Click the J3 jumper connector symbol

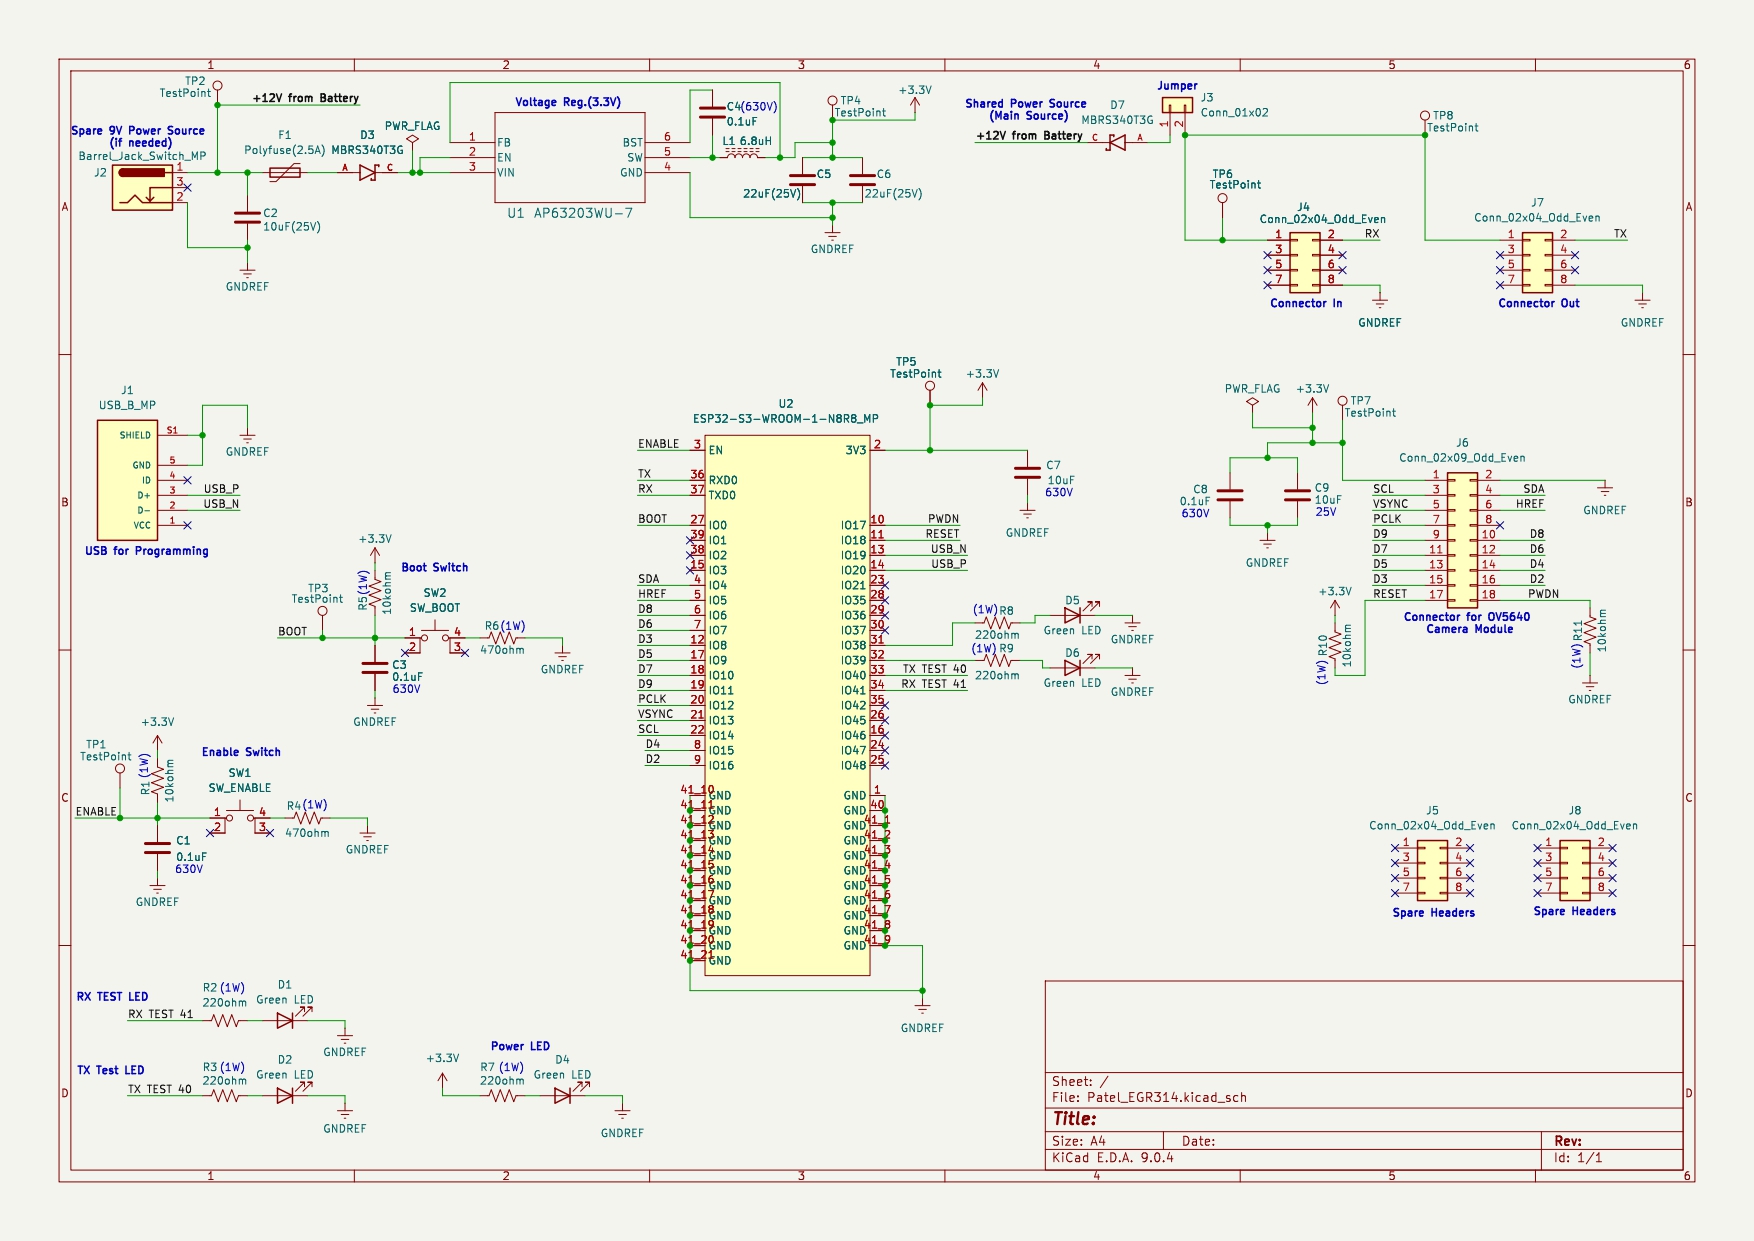click(x=1176, y=108)
